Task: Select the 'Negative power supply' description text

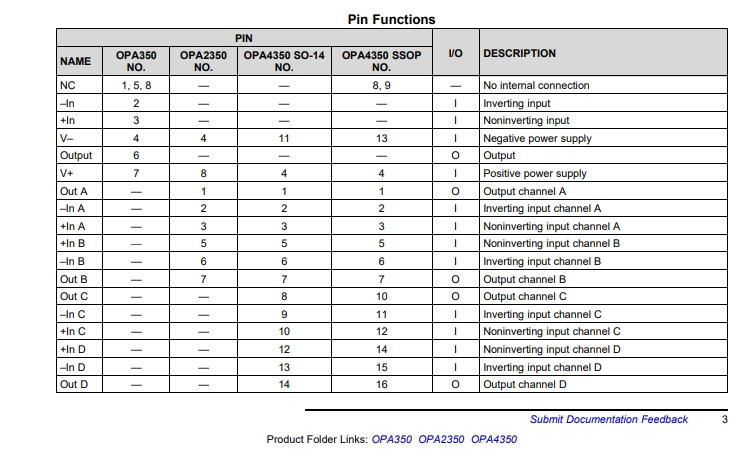Action: (537, 138)
